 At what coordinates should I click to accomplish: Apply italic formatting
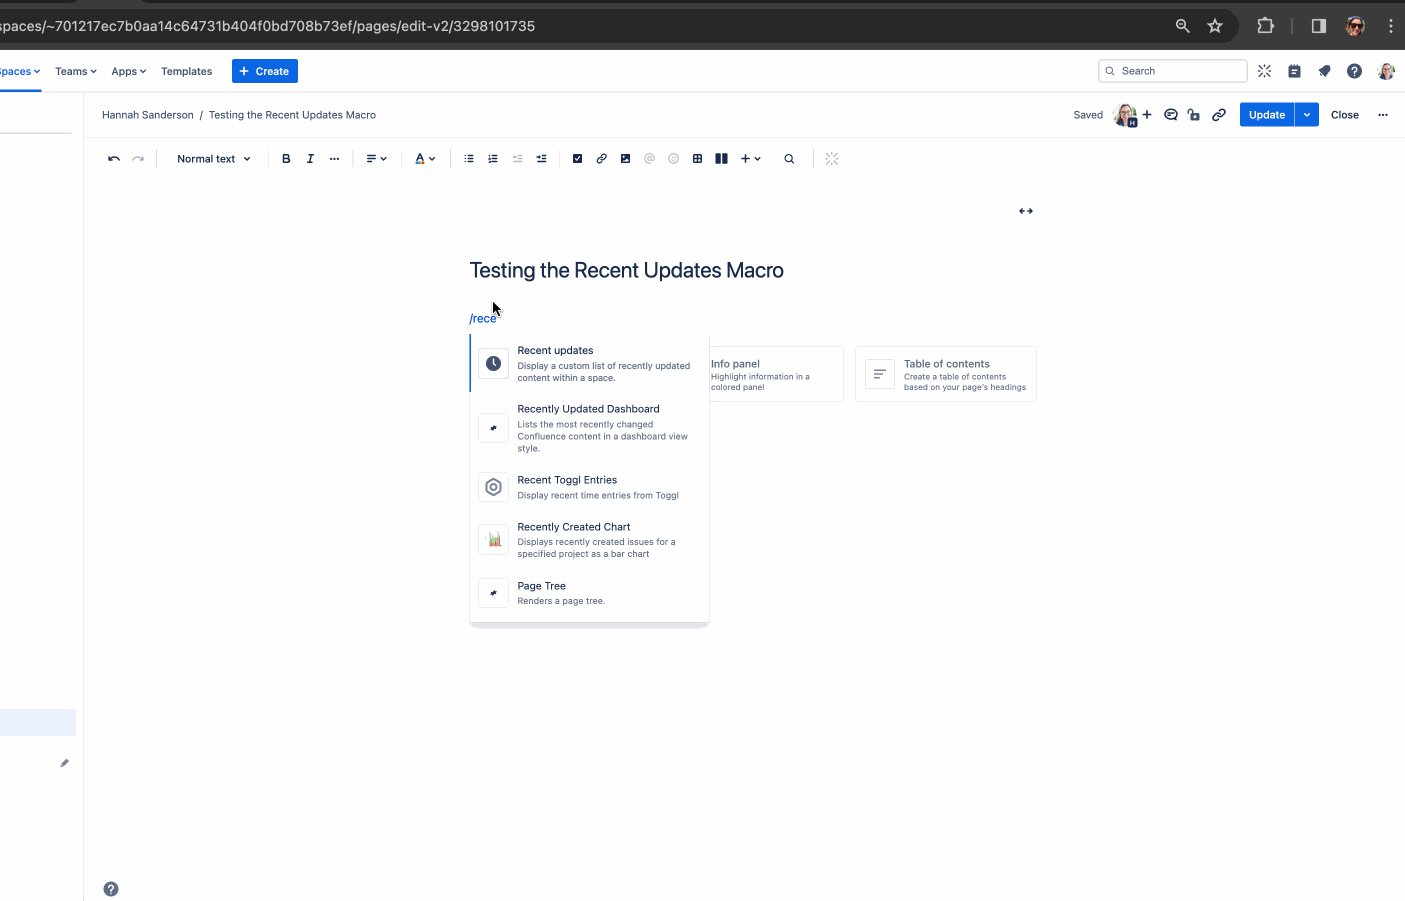tap(310, 159)
